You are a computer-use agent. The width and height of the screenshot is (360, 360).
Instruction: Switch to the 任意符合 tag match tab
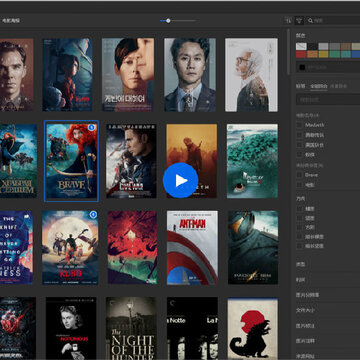tap(339, 86)
